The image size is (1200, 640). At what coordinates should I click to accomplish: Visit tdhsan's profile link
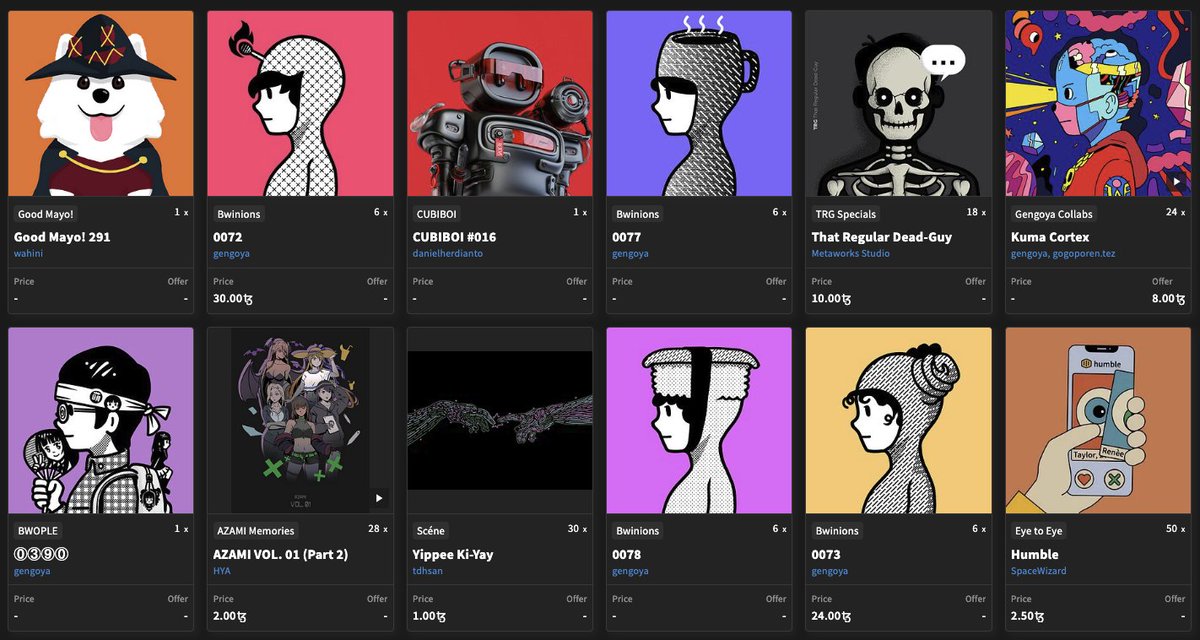coord(428,571)
